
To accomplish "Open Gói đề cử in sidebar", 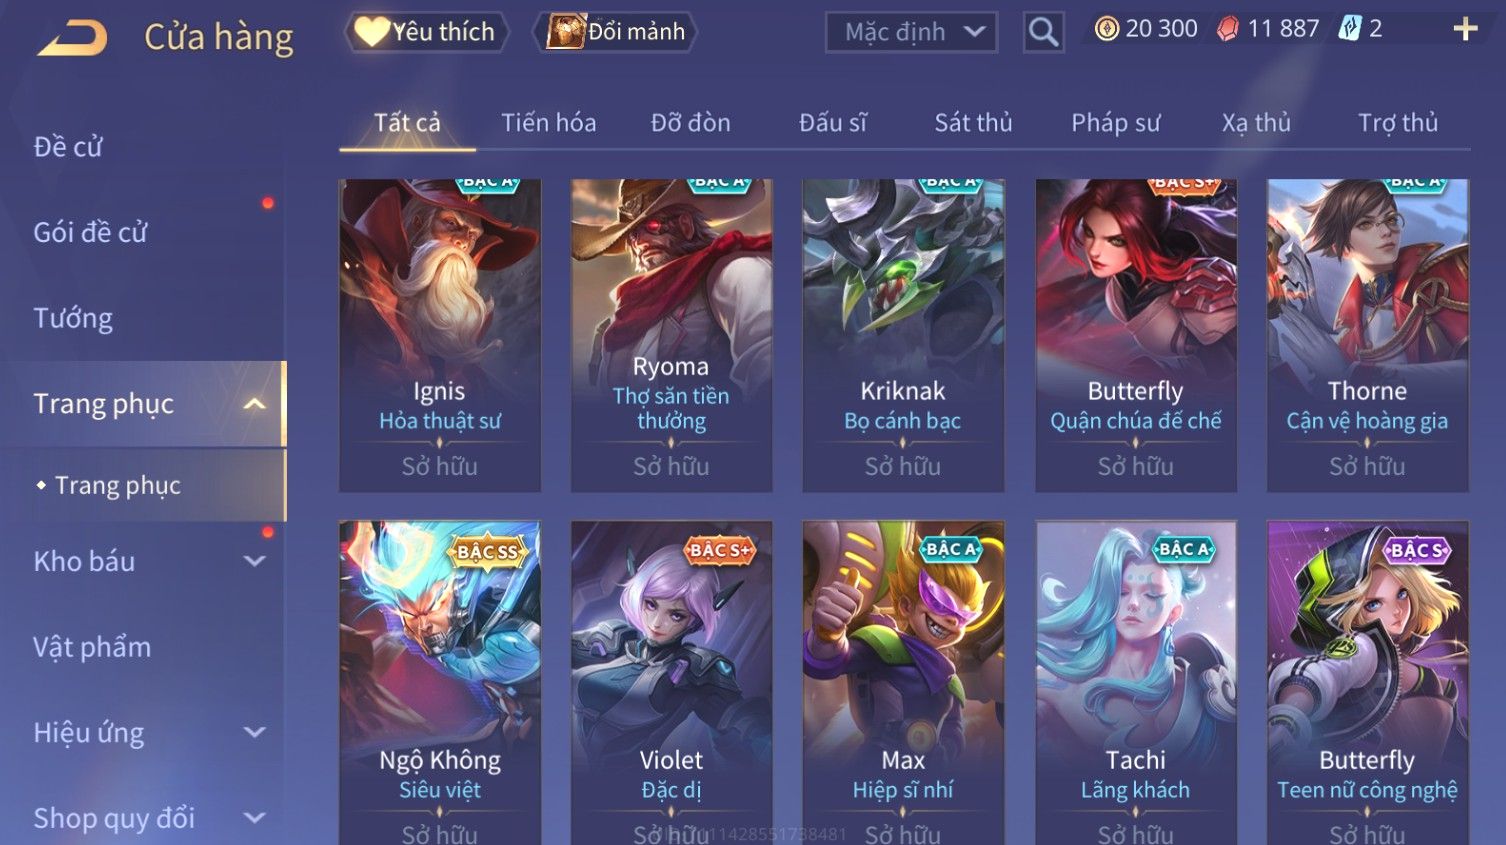I will [x=90, y=233].
